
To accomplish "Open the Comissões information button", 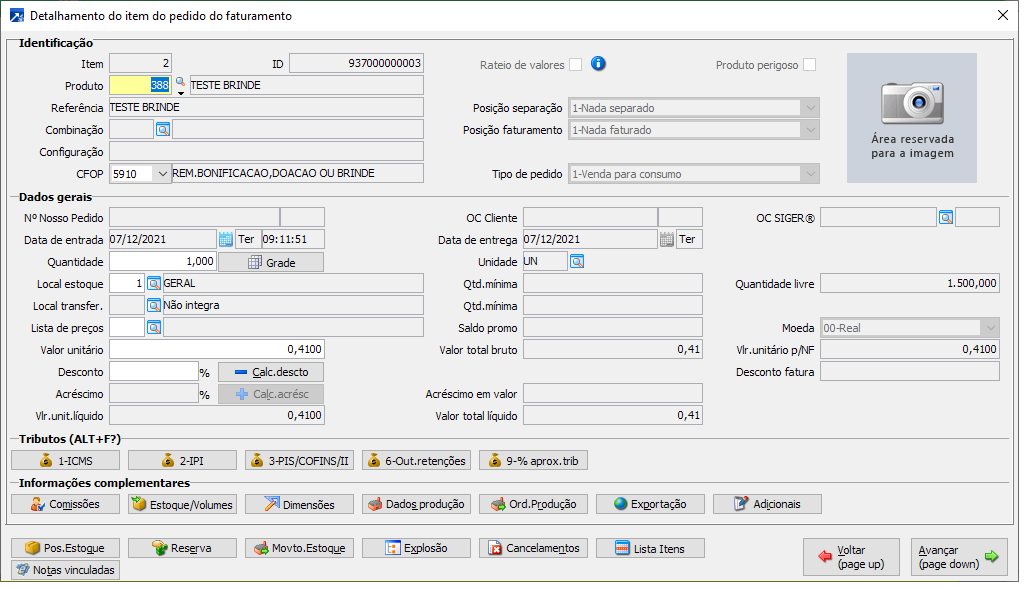I will [x=65, y=504].
